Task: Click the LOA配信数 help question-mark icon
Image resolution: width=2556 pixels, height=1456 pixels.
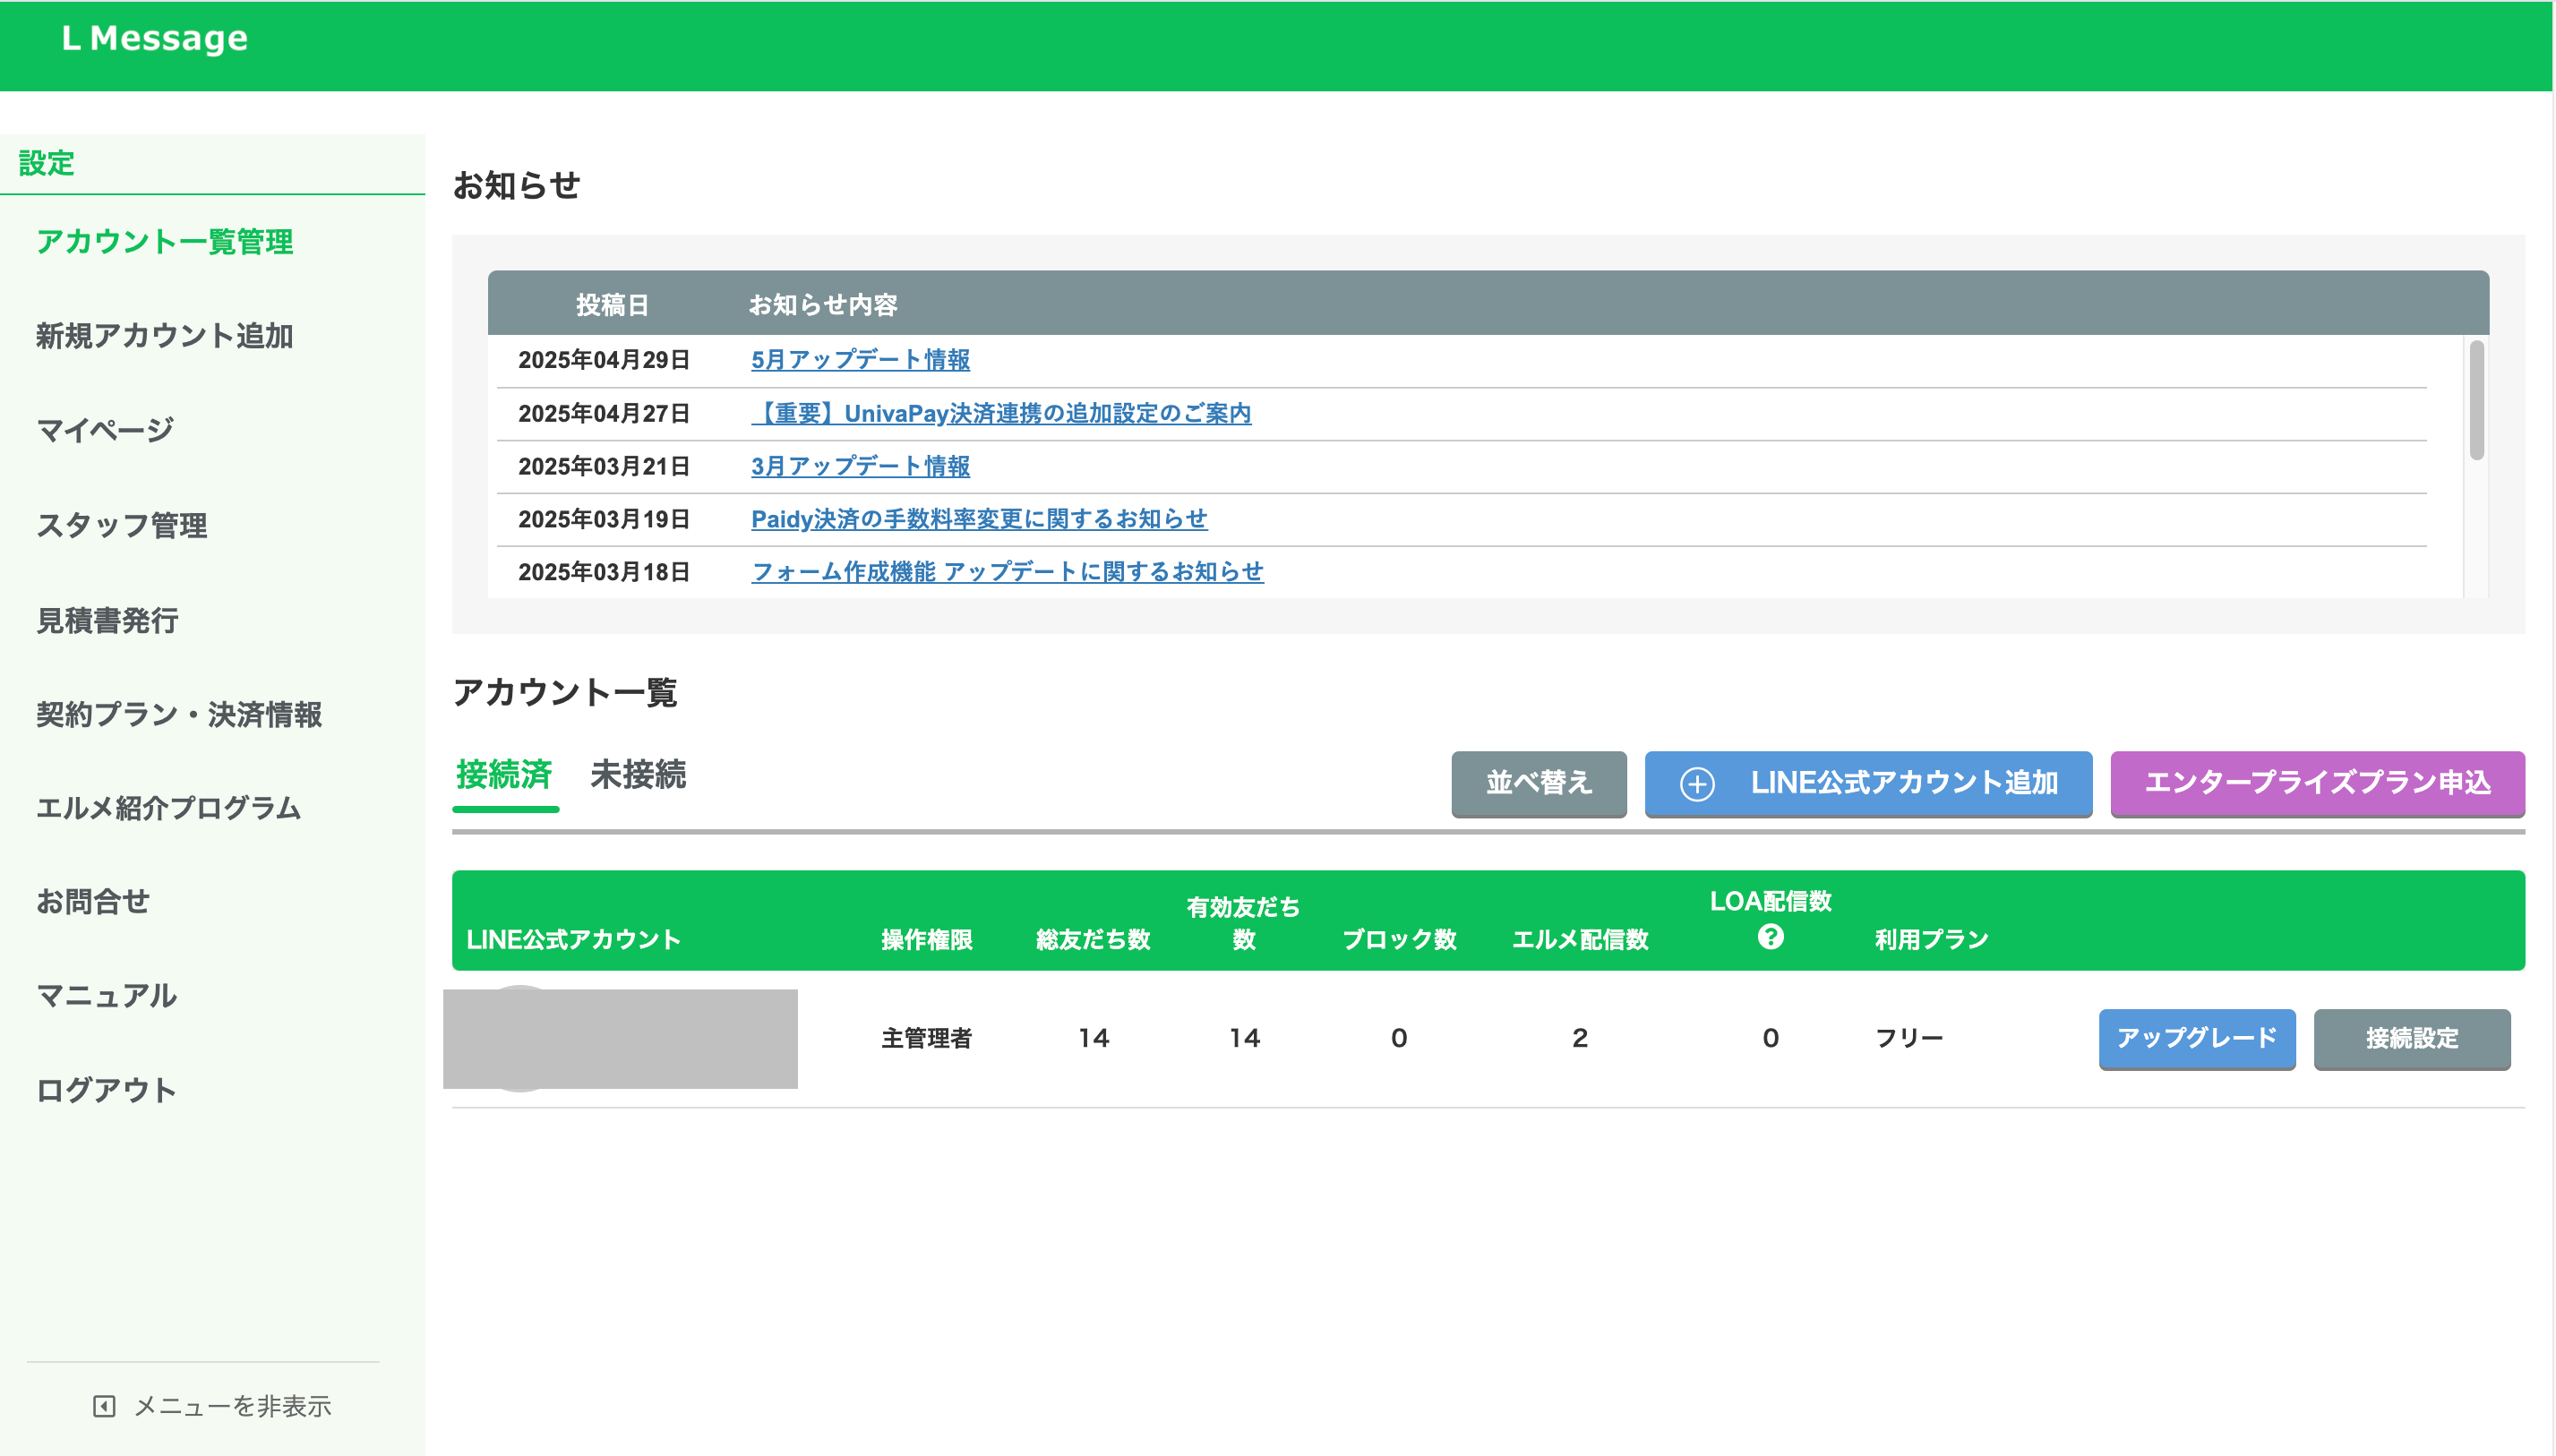Action: coord(1770,937)
